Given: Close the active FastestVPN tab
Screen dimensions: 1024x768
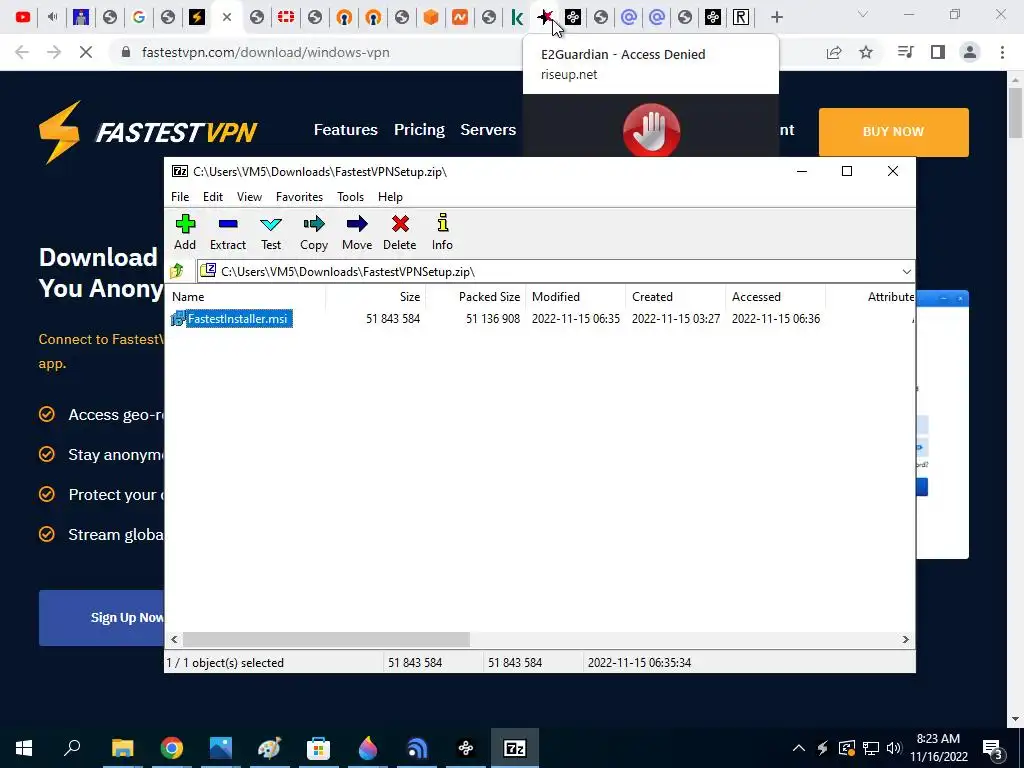Looking at the screenshot, I should (227, 17).
